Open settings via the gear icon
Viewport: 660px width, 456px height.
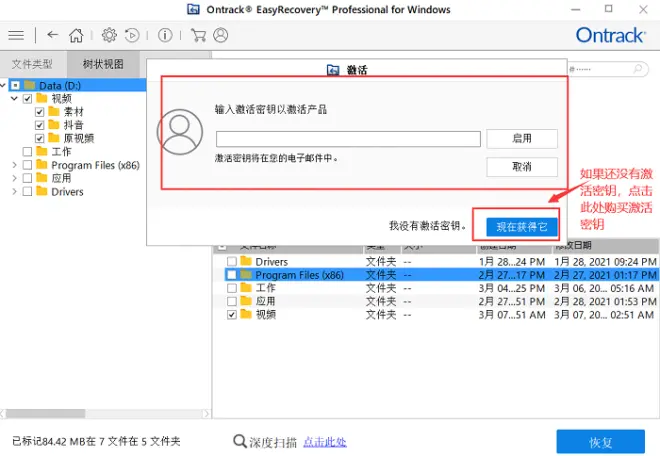[x=109, y=35]
